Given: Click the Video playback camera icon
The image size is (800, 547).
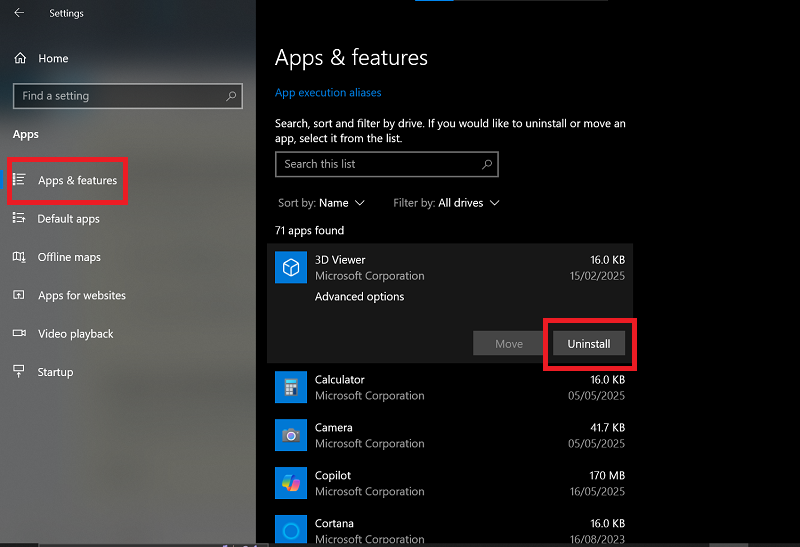Looking at the screenshot, I should 19,333.
